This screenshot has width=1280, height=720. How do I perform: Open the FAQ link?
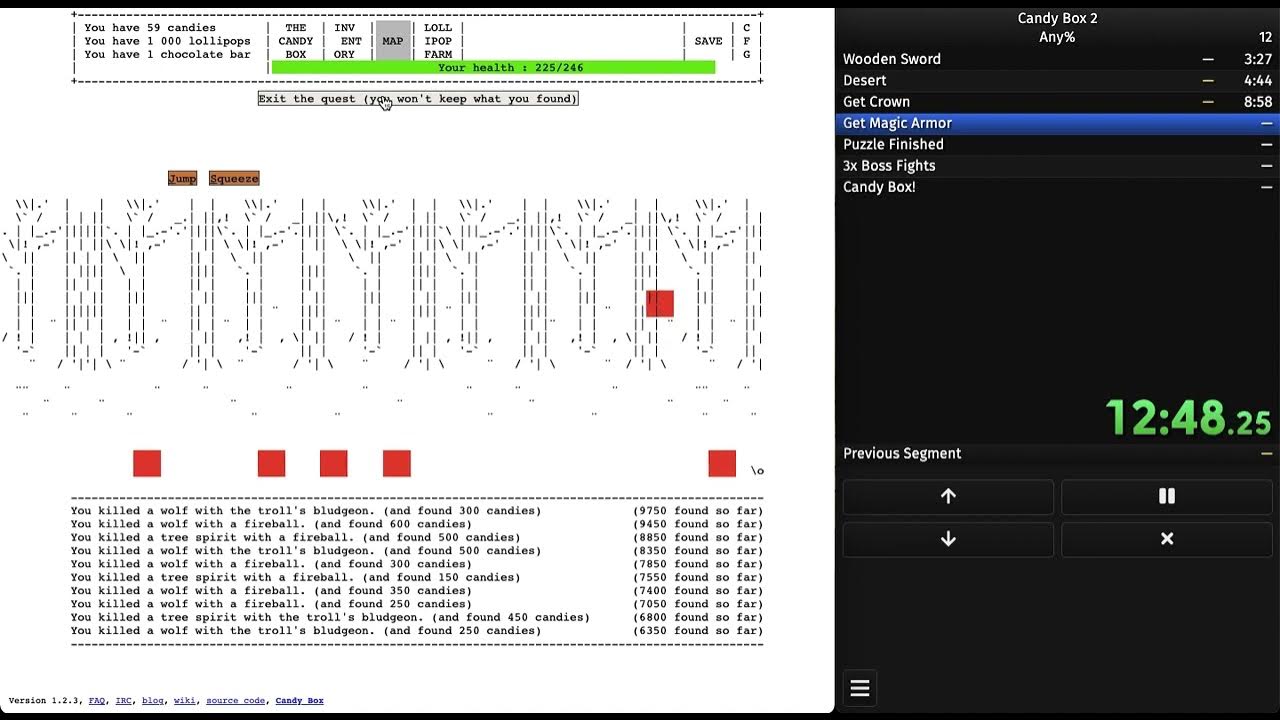[x=96, y=701]
